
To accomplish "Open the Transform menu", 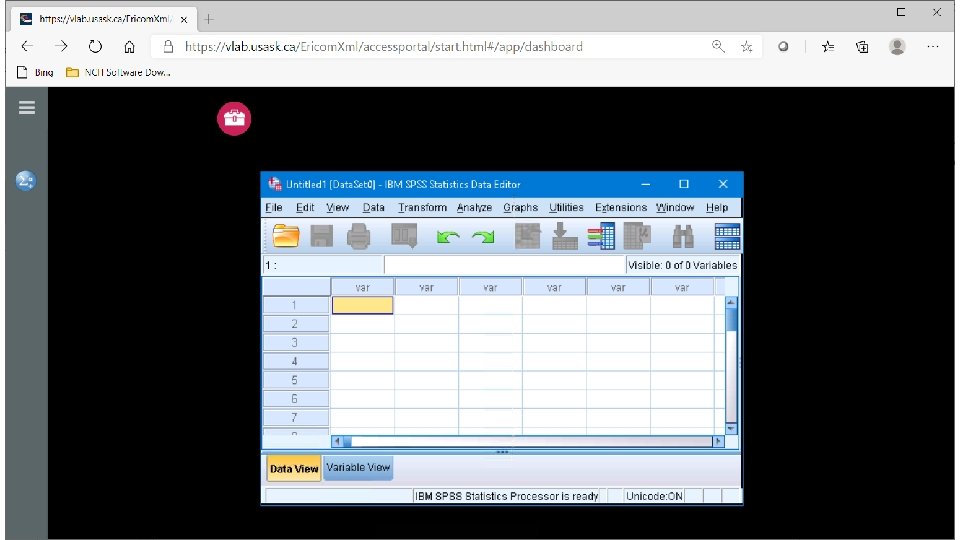I will pos(422,208).
